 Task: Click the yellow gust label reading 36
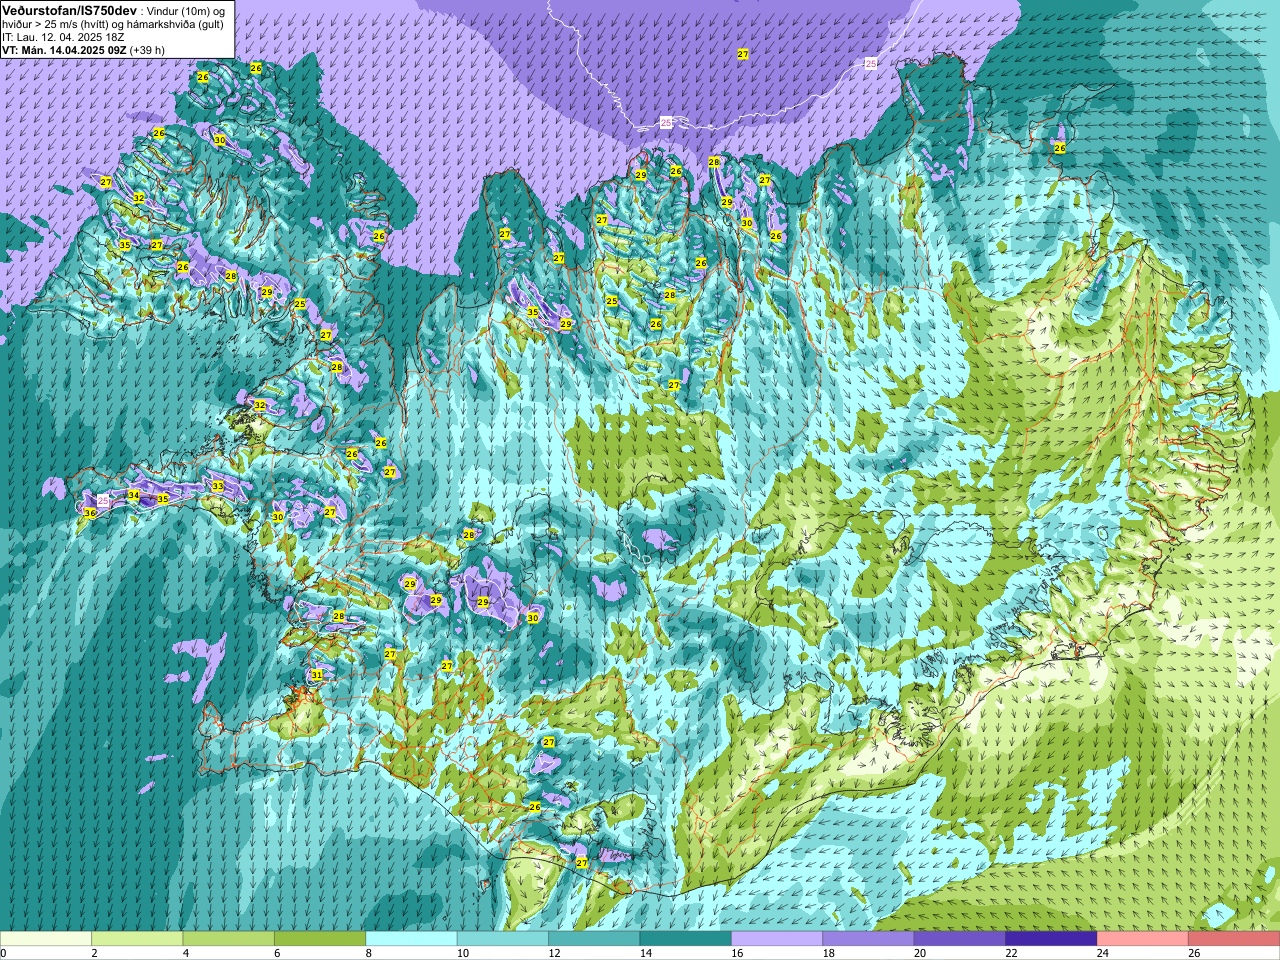click(90, 513)
